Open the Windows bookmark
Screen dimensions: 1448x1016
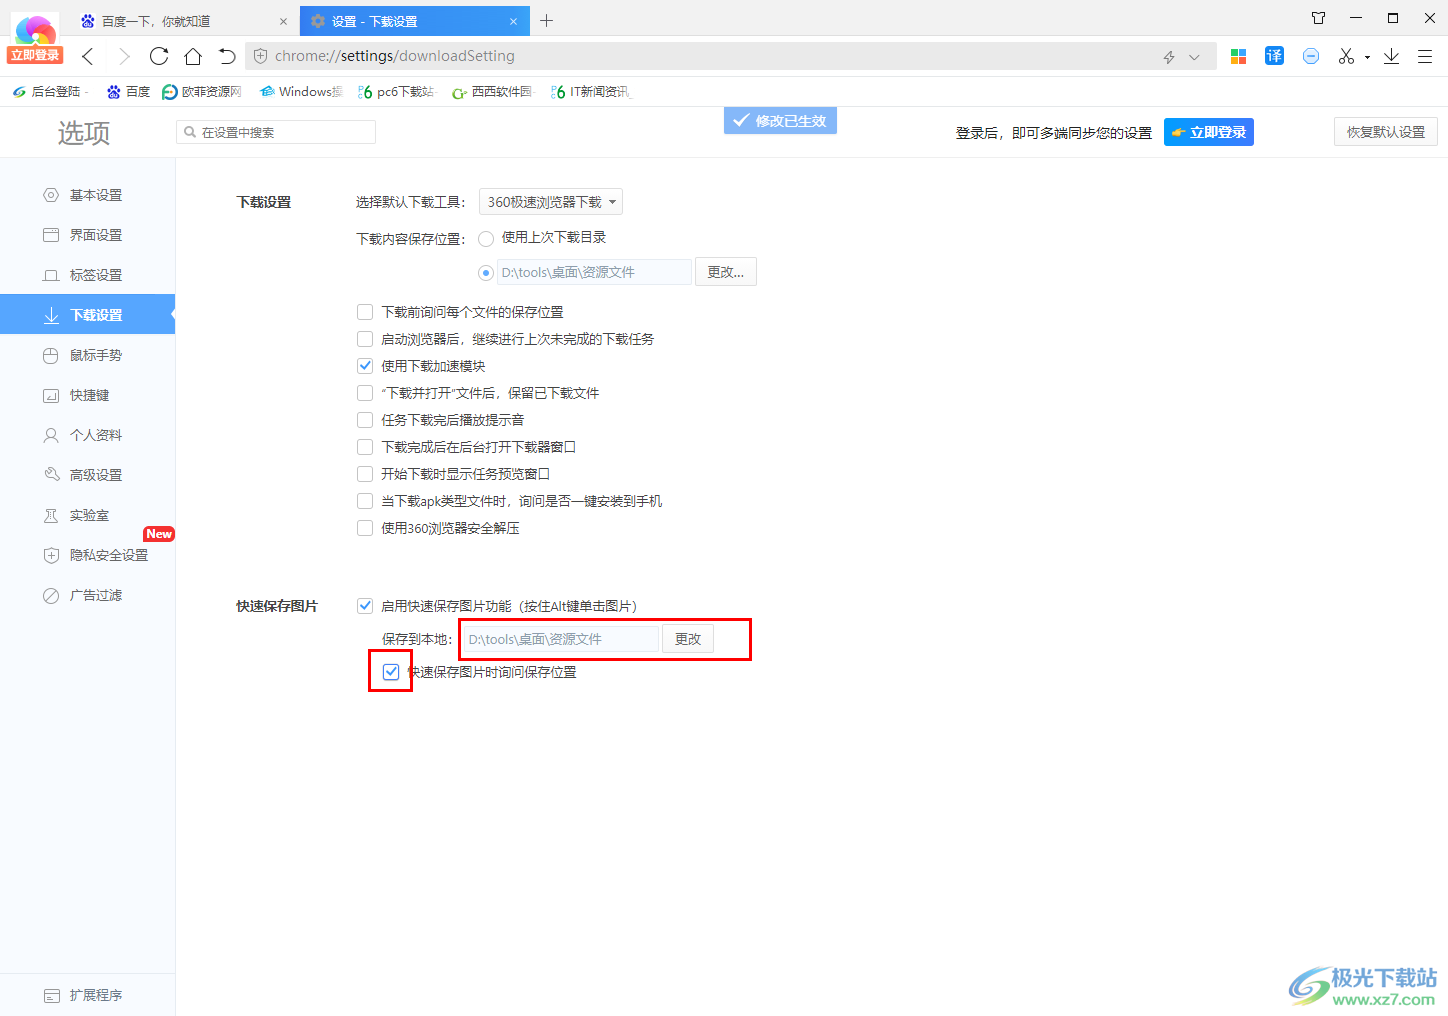300,92
